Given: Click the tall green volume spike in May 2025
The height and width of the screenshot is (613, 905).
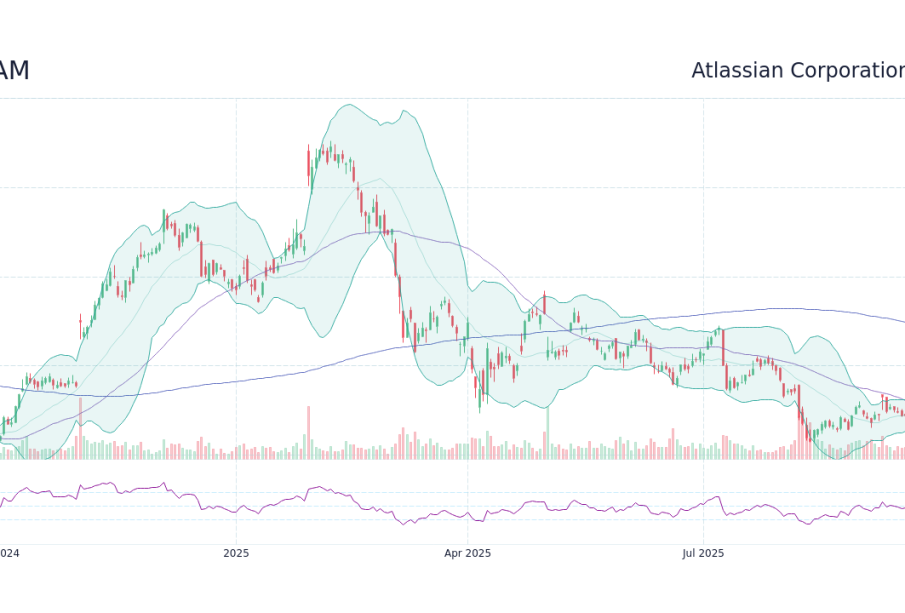Looking at the screenshot, I should (x=548, y=433).
